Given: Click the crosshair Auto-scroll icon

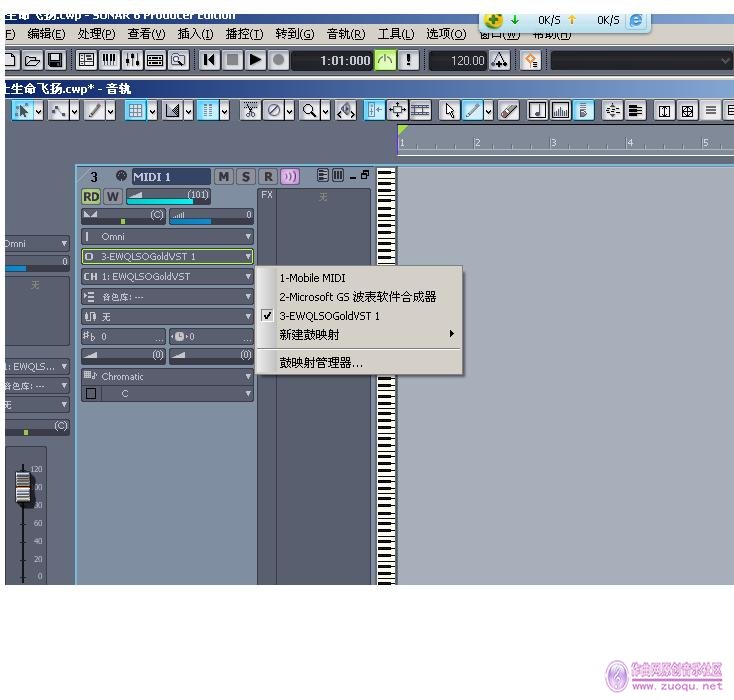Looking at the screenshot, I should coord(397,111).
